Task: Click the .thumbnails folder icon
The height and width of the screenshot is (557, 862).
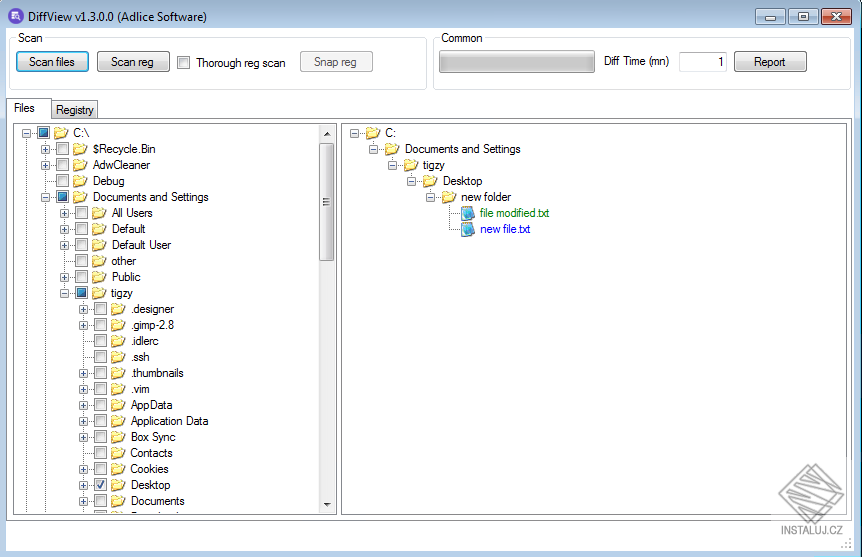Action: click(118, 373)
